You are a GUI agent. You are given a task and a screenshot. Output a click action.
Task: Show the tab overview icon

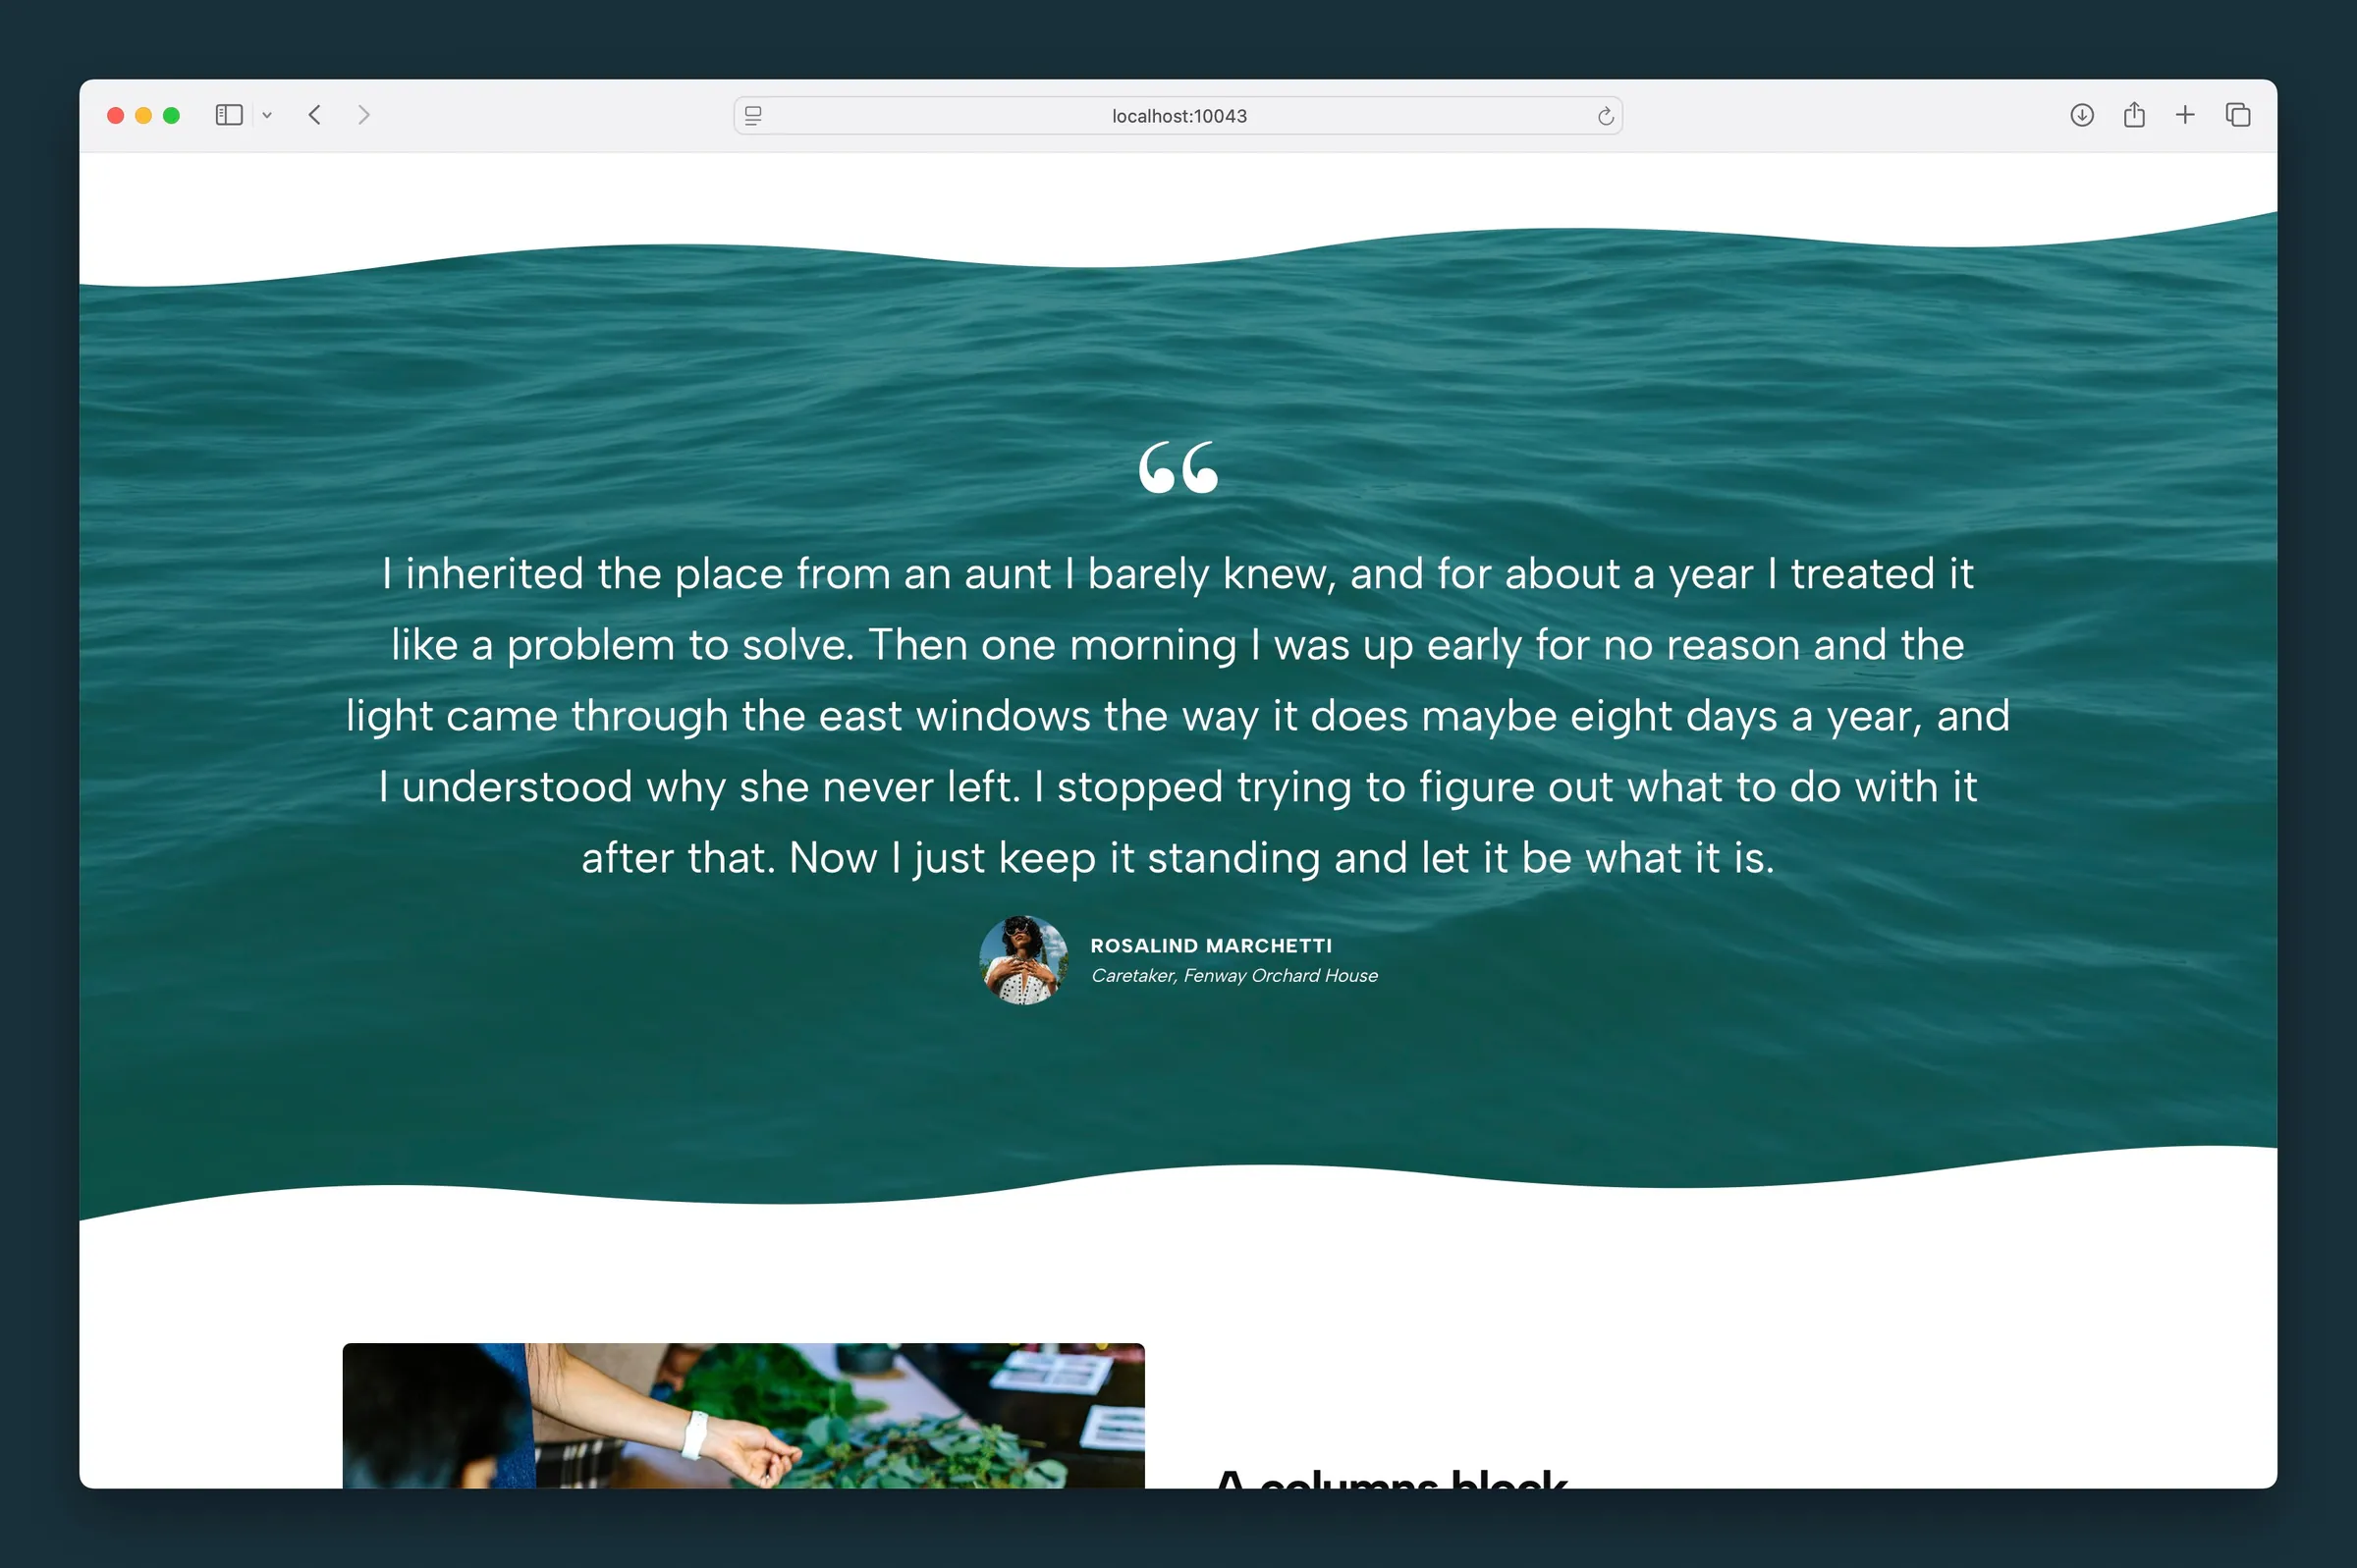pyautogui.click(x=2238, y=115)
